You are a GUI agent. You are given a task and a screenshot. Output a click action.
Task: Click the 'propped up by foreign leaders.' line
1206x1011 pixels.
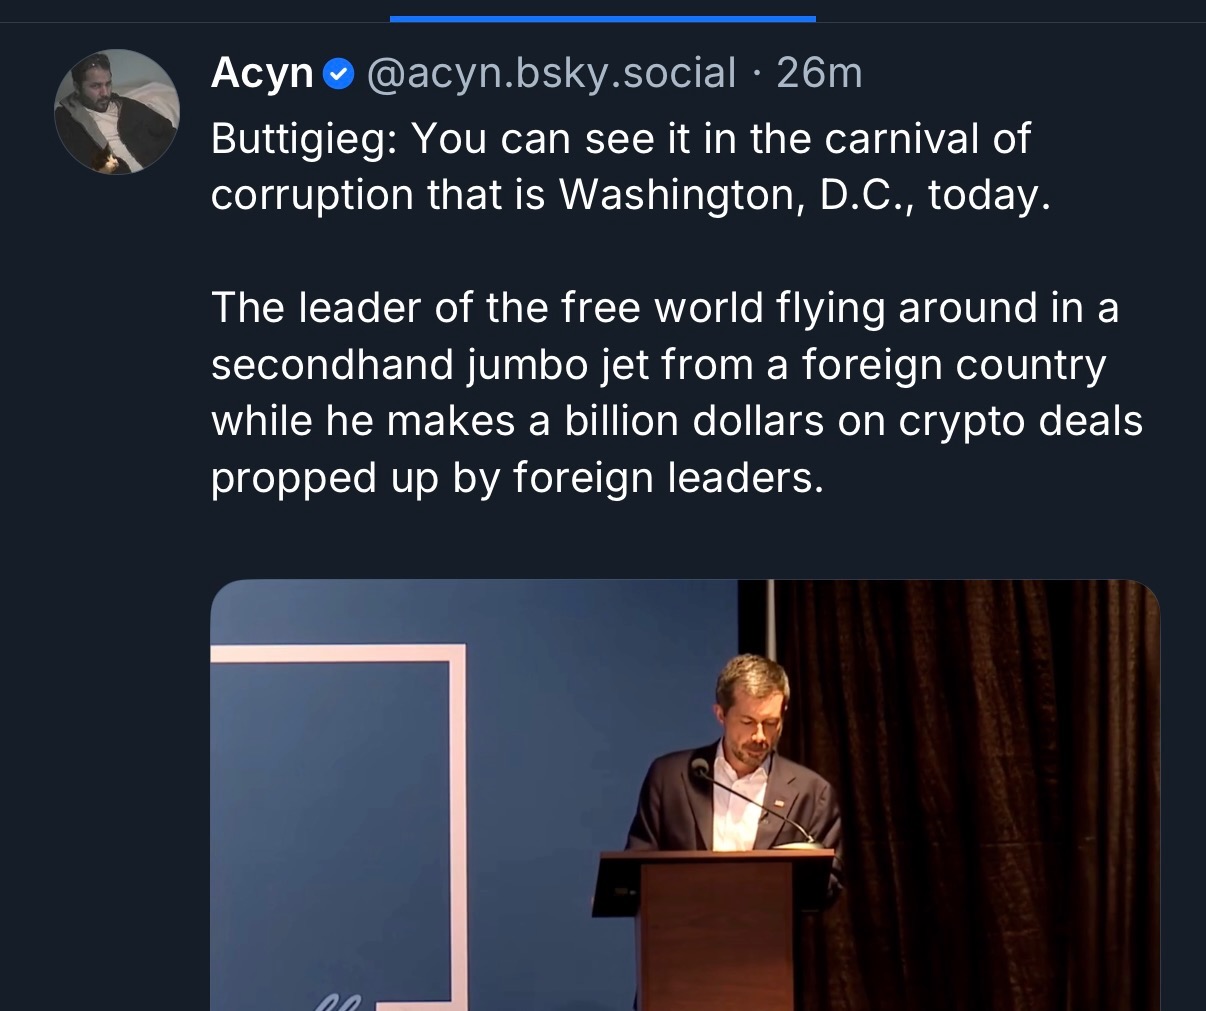coord(518,478)
